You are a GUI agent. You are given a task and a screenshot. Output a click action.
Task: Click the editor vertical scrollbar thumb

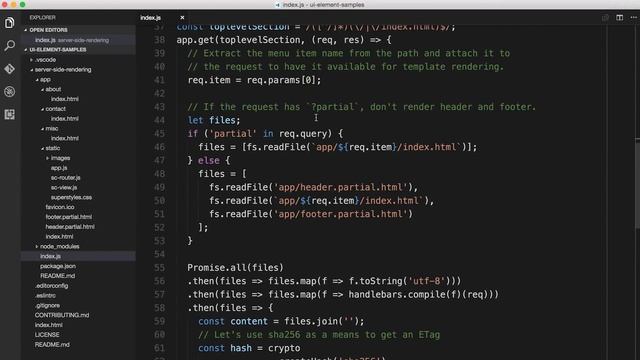637,184
